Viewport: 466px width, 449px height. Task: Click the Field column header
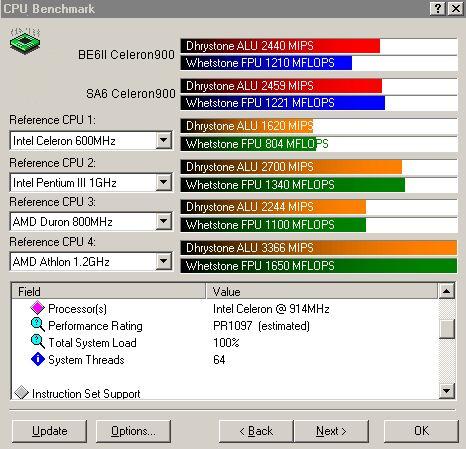click(109, 291)
